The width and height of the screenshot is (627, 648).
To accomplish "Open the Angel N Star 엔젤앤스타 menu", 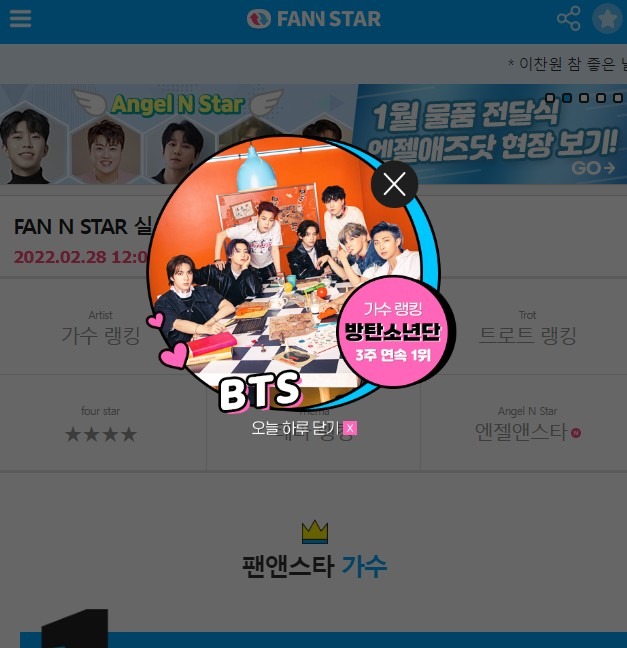I will (x=527, y=424).
